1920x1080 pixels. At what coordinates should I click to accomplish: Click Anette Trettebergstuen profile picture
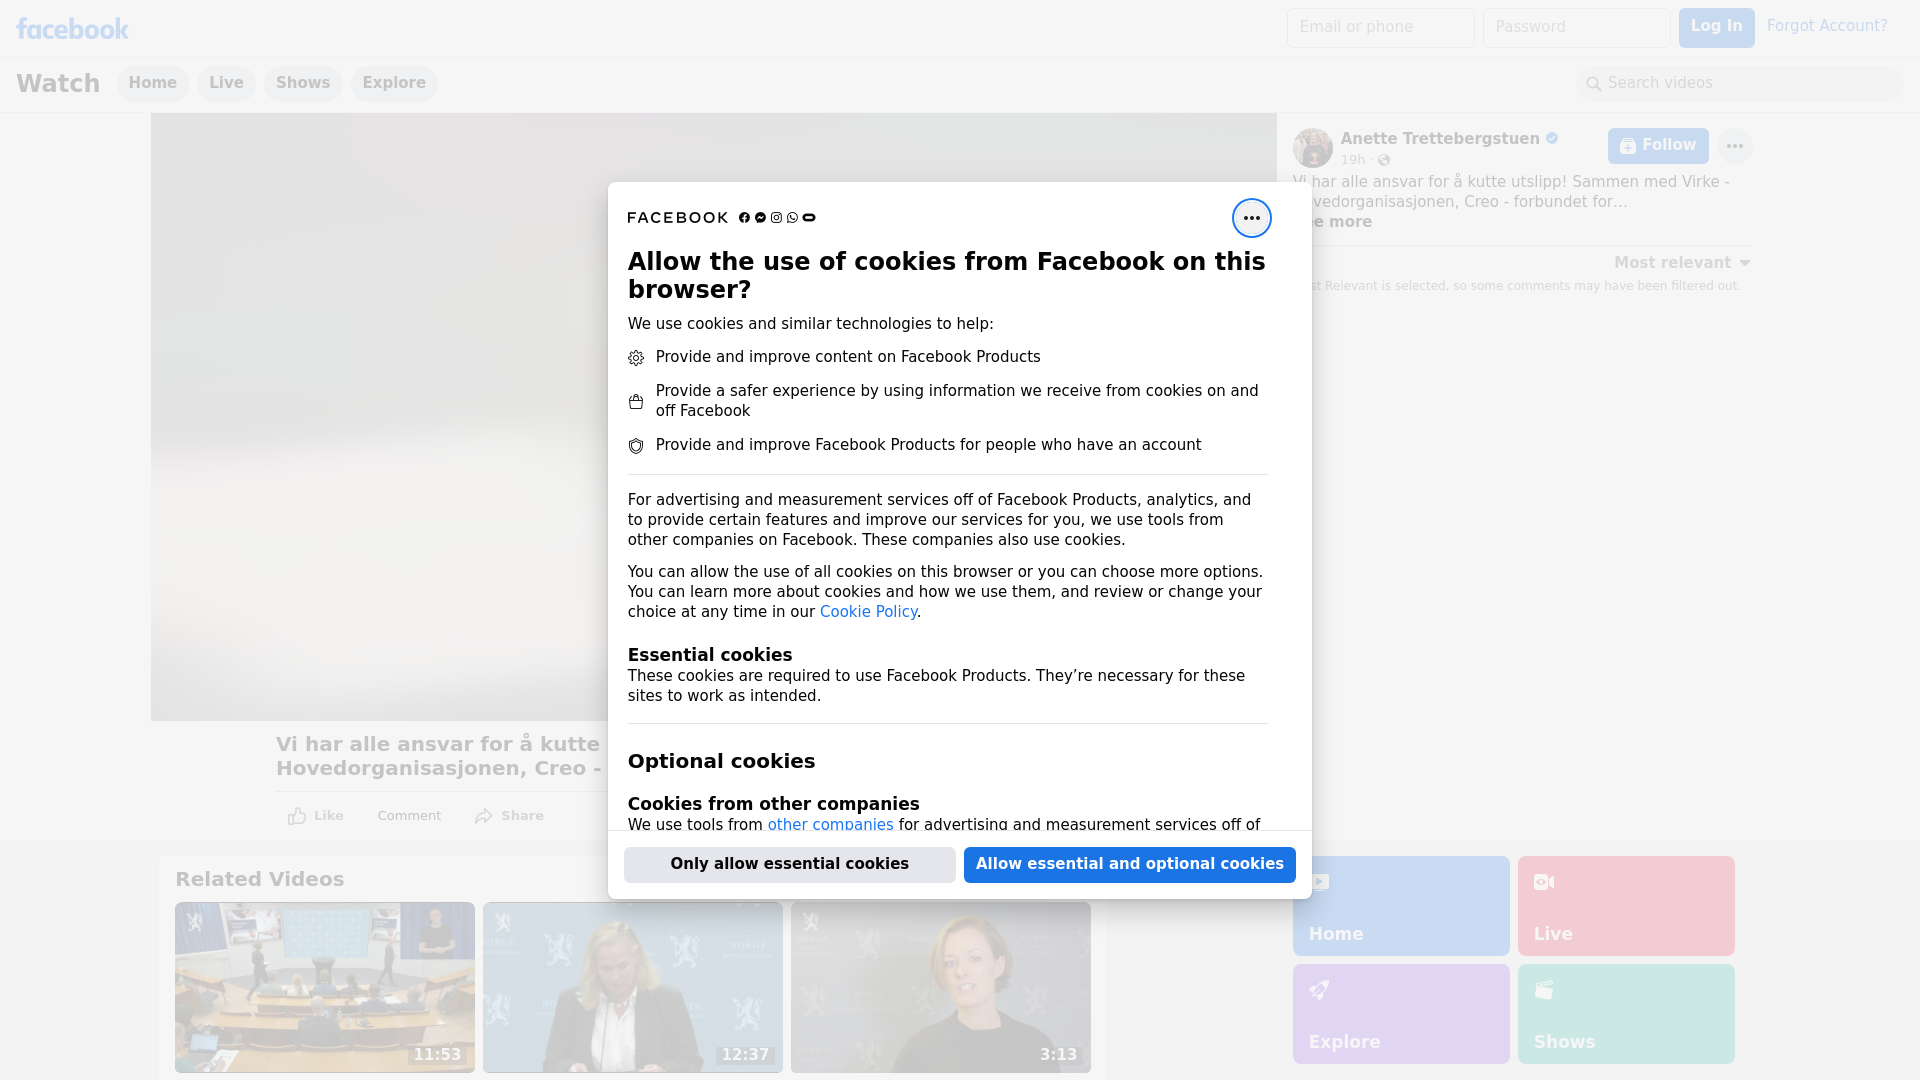pos(1312,148)
